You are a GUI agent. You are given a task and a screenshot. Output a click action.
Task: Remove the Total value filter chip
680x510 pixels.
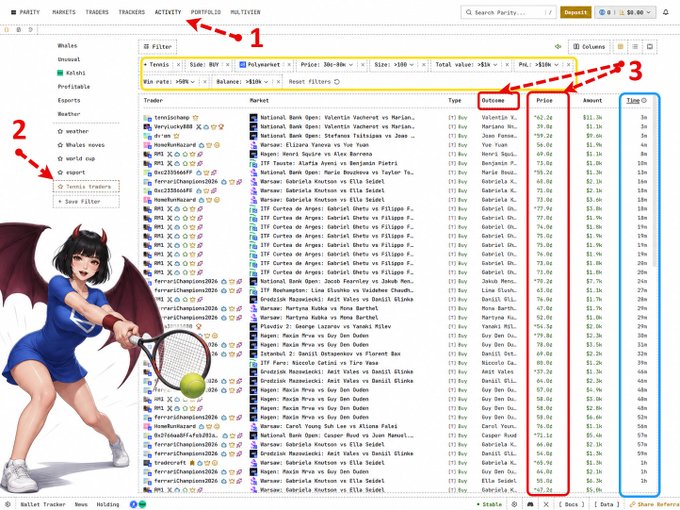[x=507, y=64]
